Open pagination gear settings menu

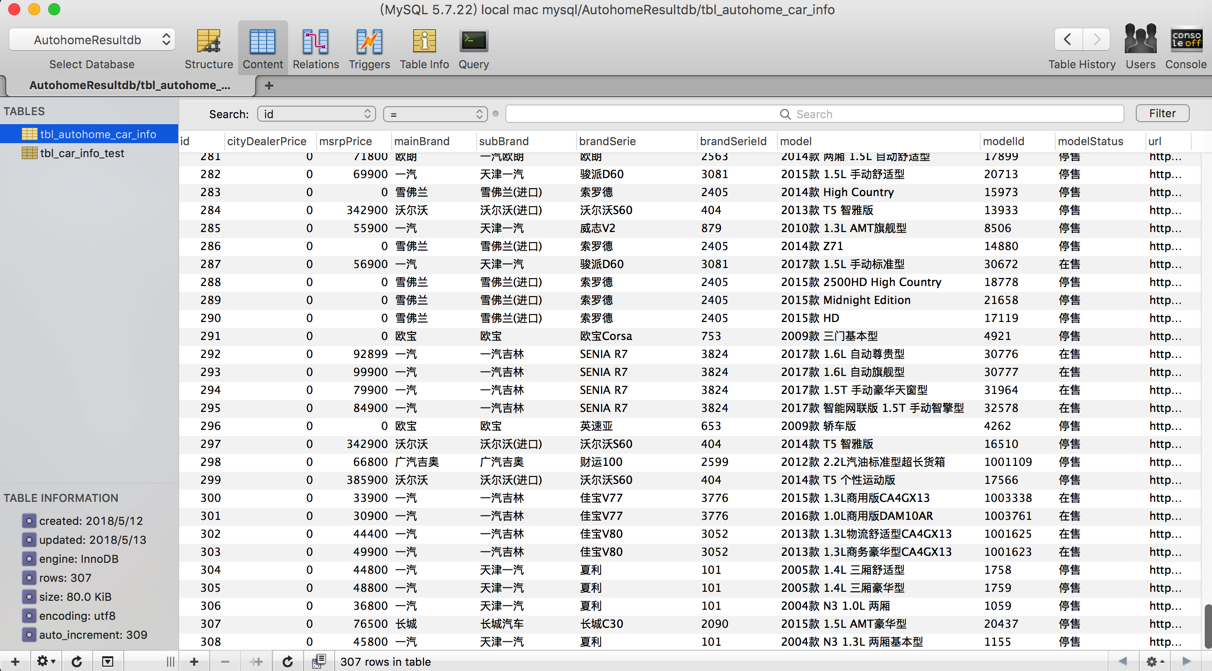1155,661
